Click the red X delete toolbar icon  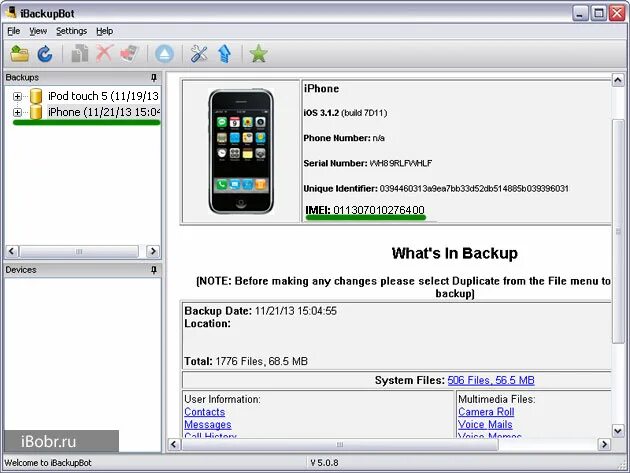(104, 53)
